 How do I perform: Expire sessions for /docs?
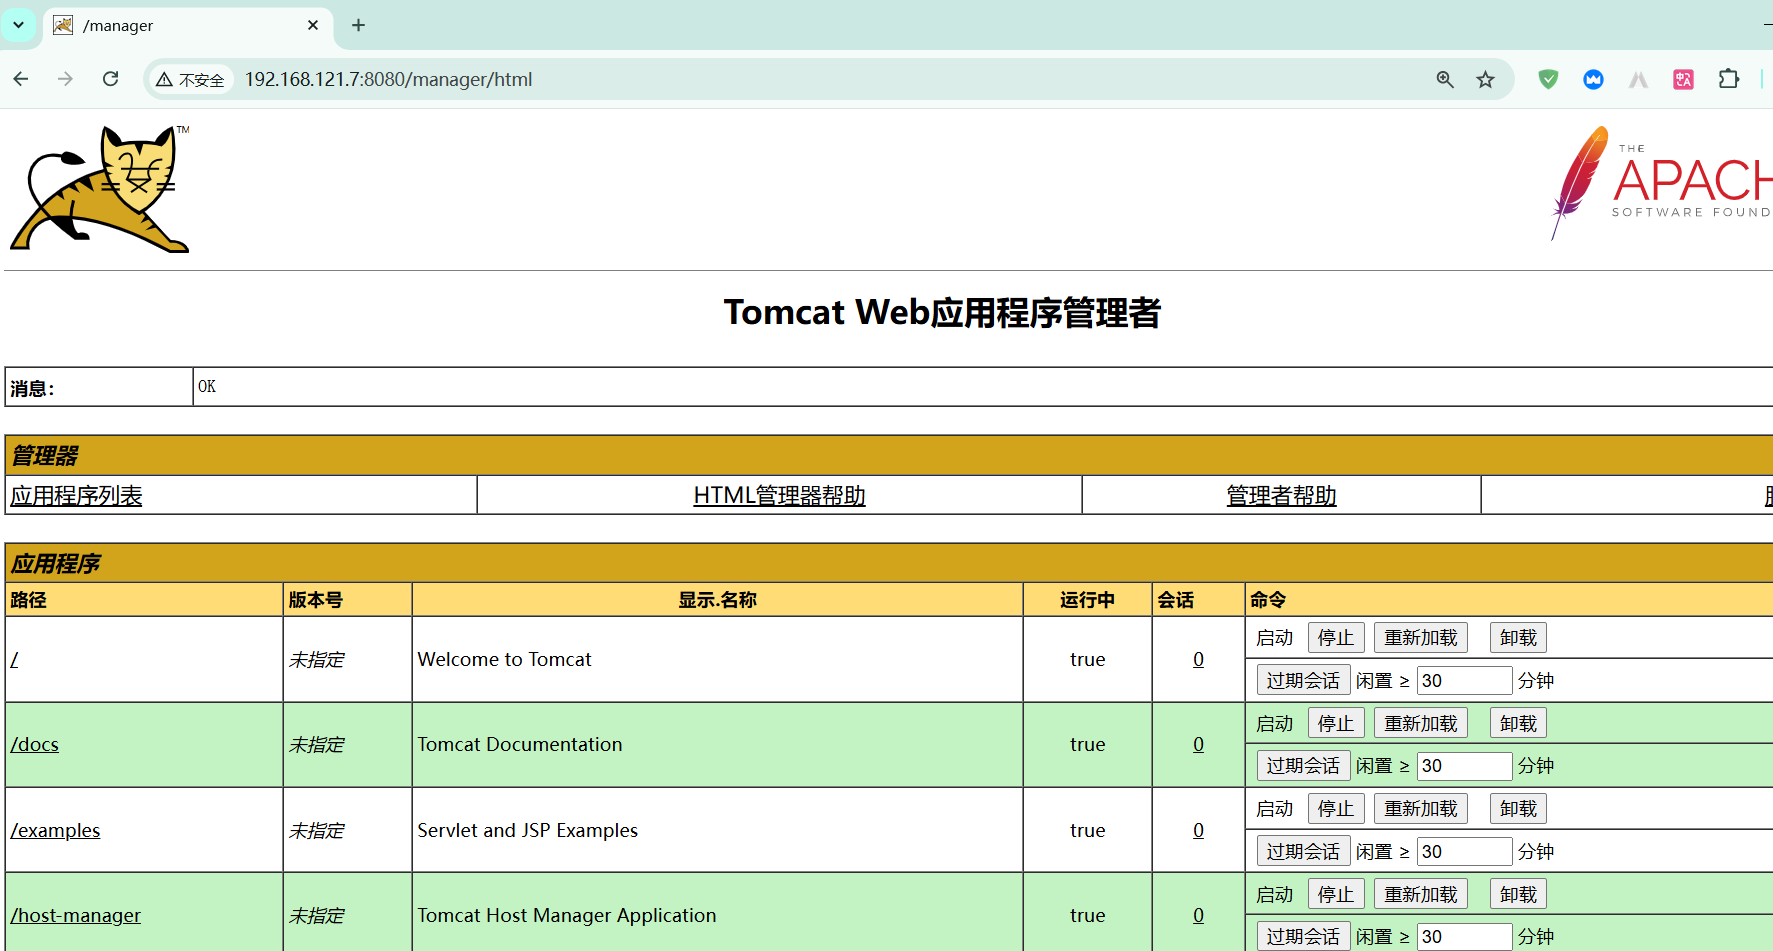[x=1303, y=766]
